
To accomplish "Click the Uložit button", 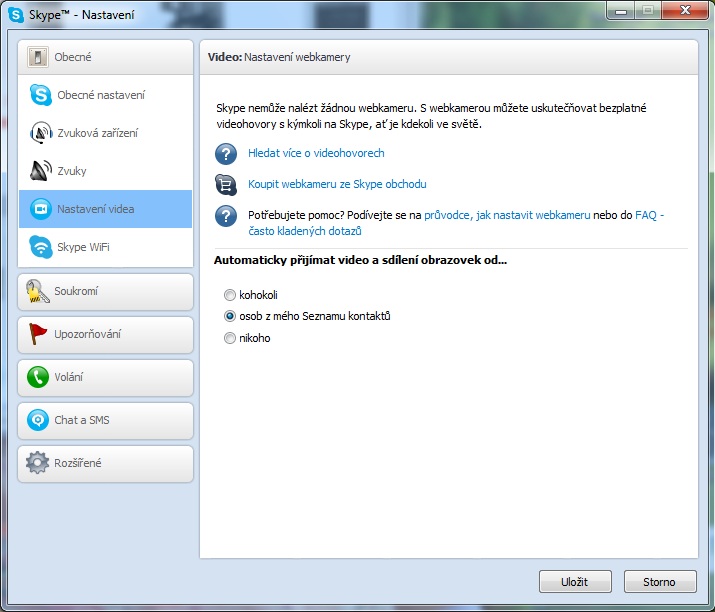I will coord(575,582).
